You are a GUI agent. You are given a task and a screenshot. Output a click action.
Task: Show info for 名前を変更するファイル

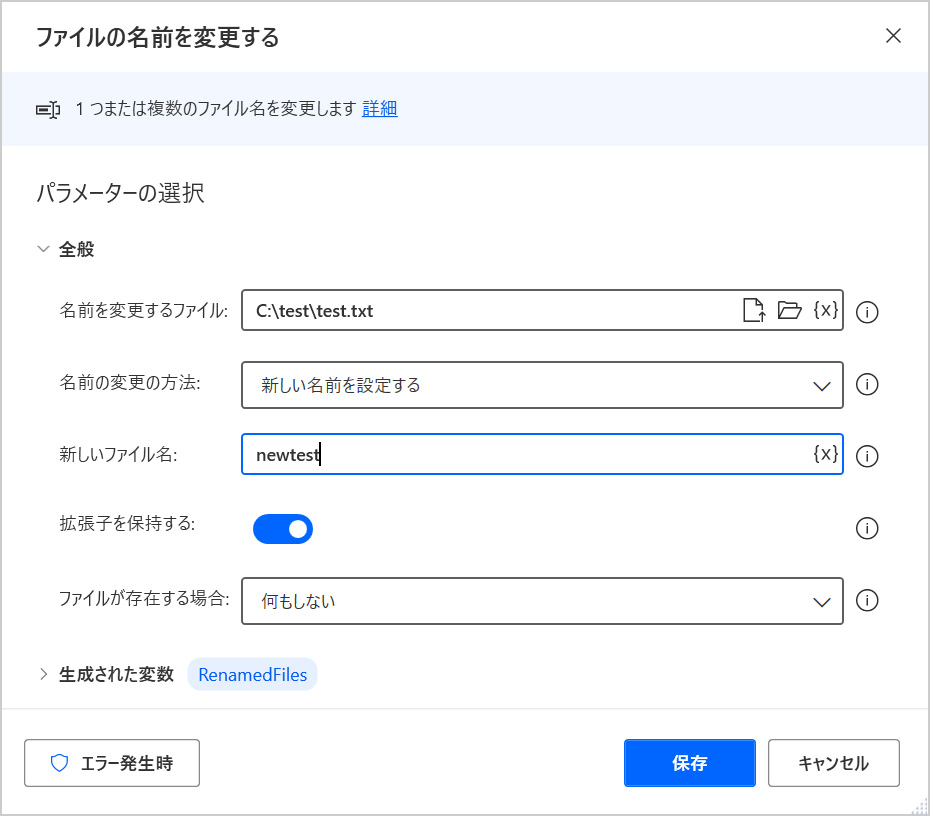(868, 312)
